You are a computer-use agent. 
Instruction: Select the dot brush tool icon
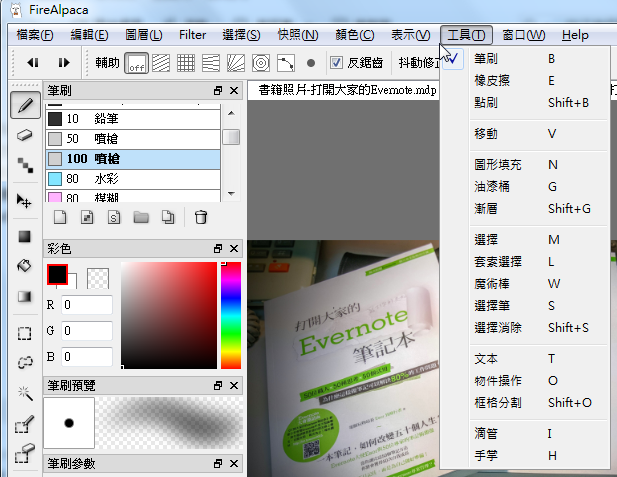(x=25, y=165)
